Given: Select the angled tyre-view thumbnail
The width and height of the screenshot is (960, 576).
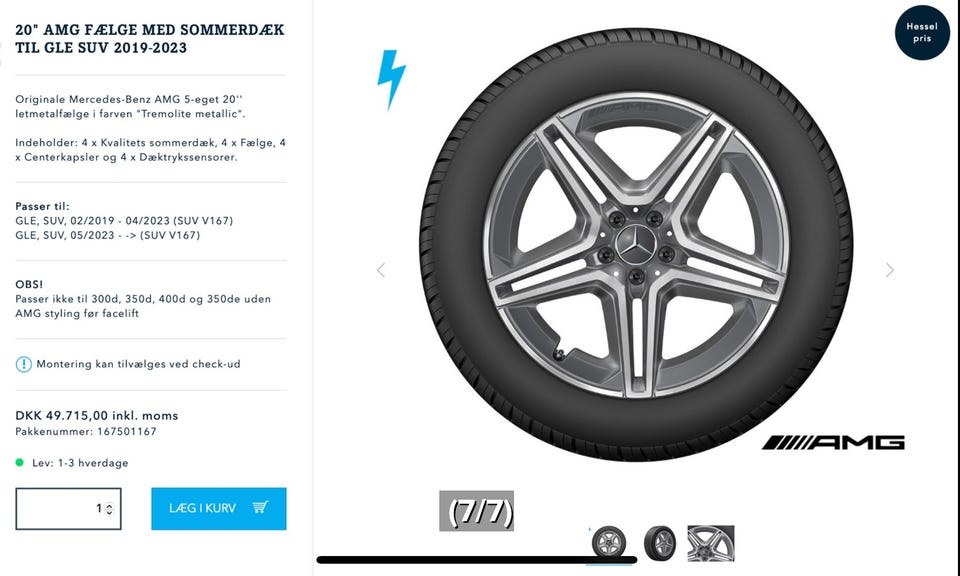Looking at the screenshot, I should click(x=660, y=543).
